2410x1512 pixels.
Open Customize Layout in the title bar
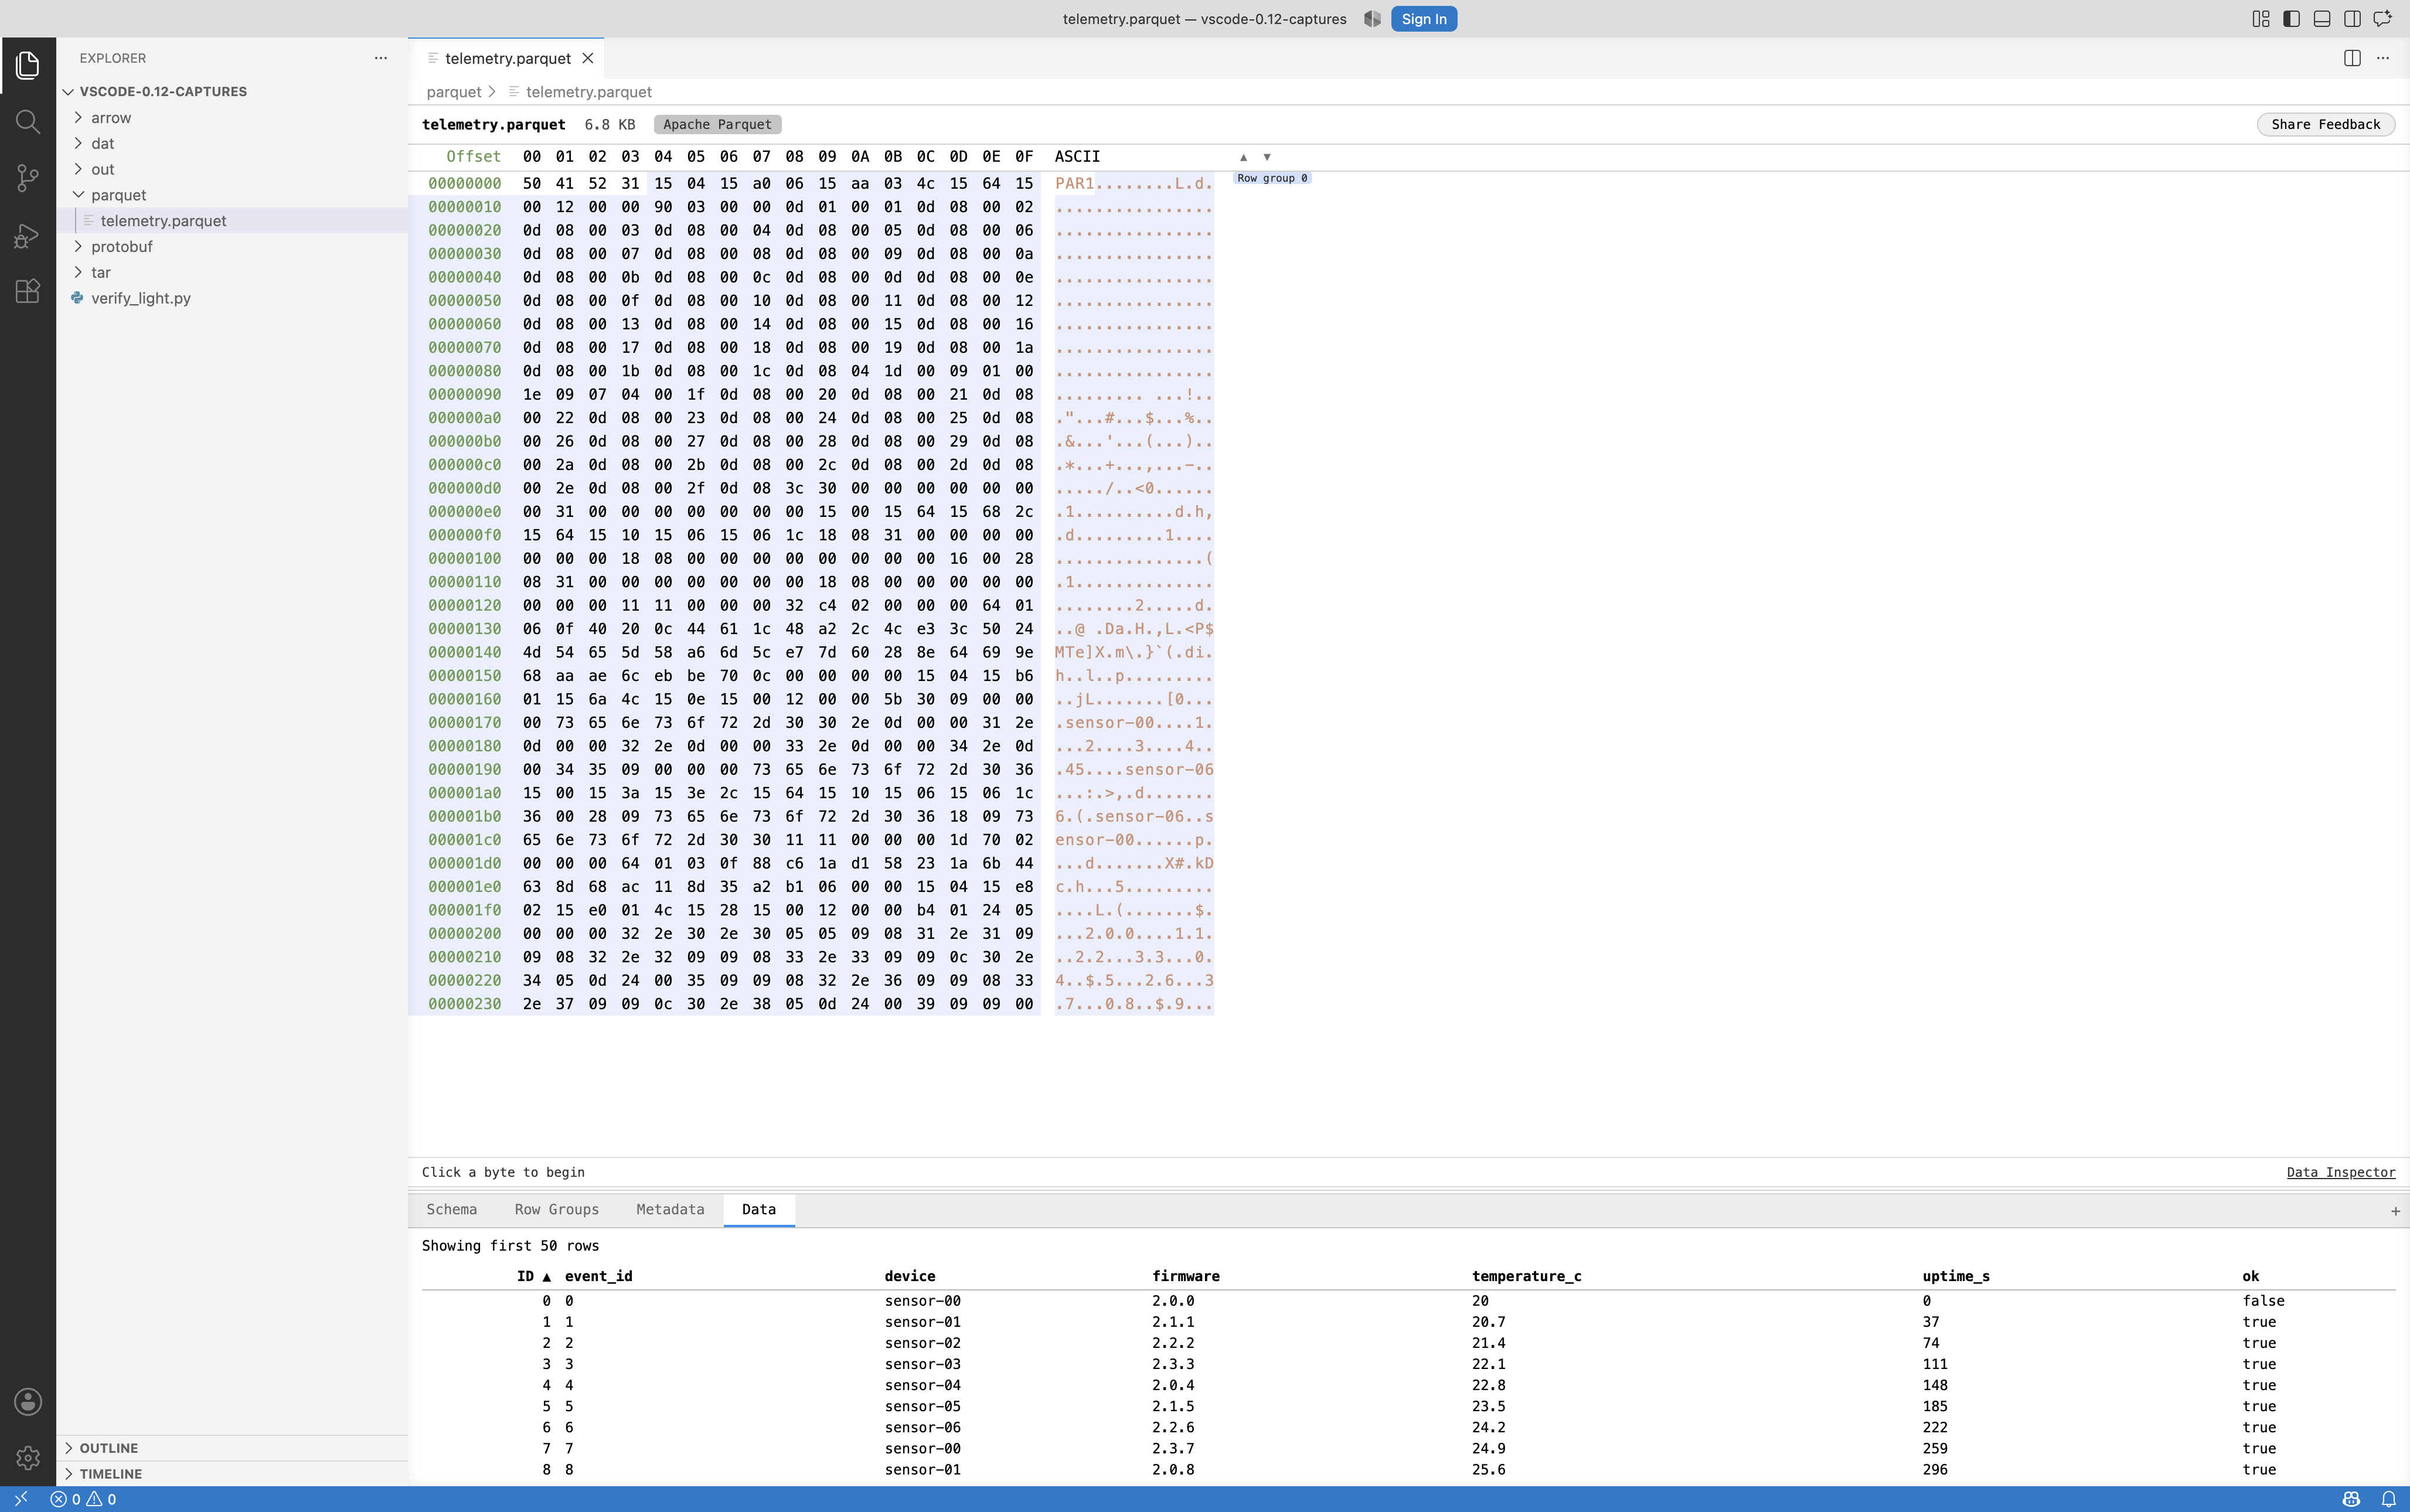[x=2260, y=19]
